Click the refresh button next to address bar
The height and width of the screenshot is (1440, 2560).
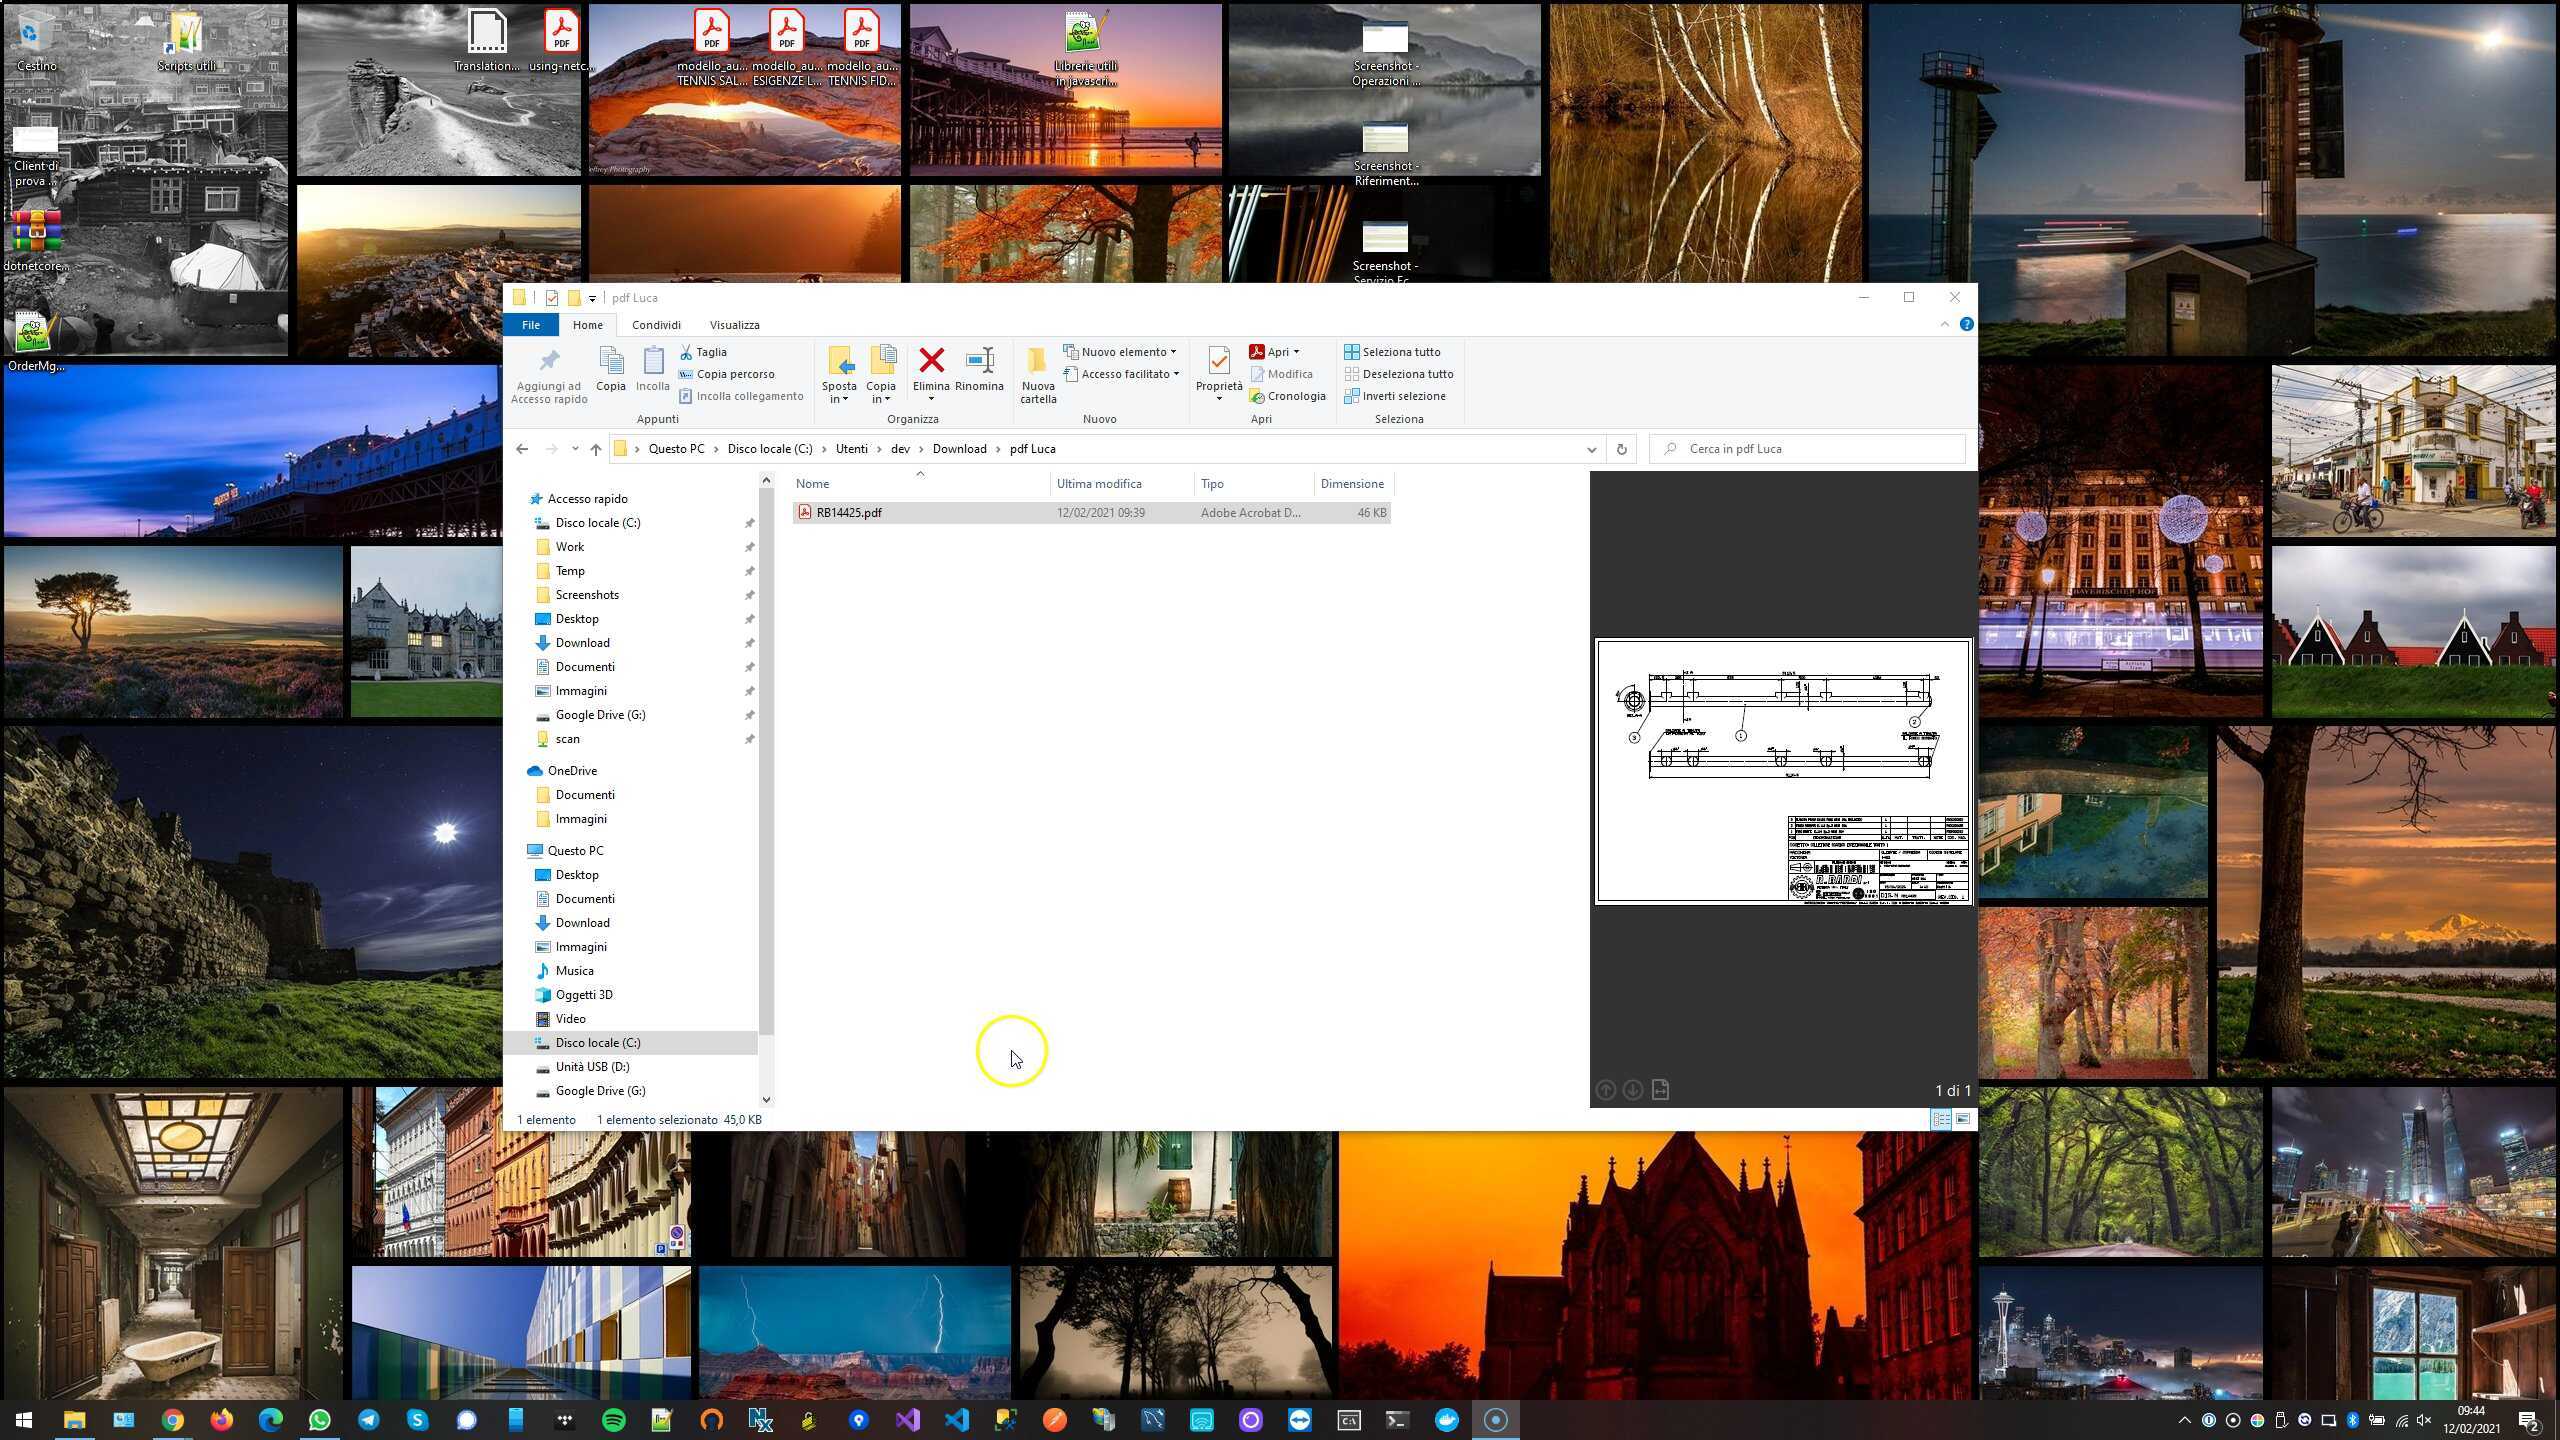(1621, 449)
